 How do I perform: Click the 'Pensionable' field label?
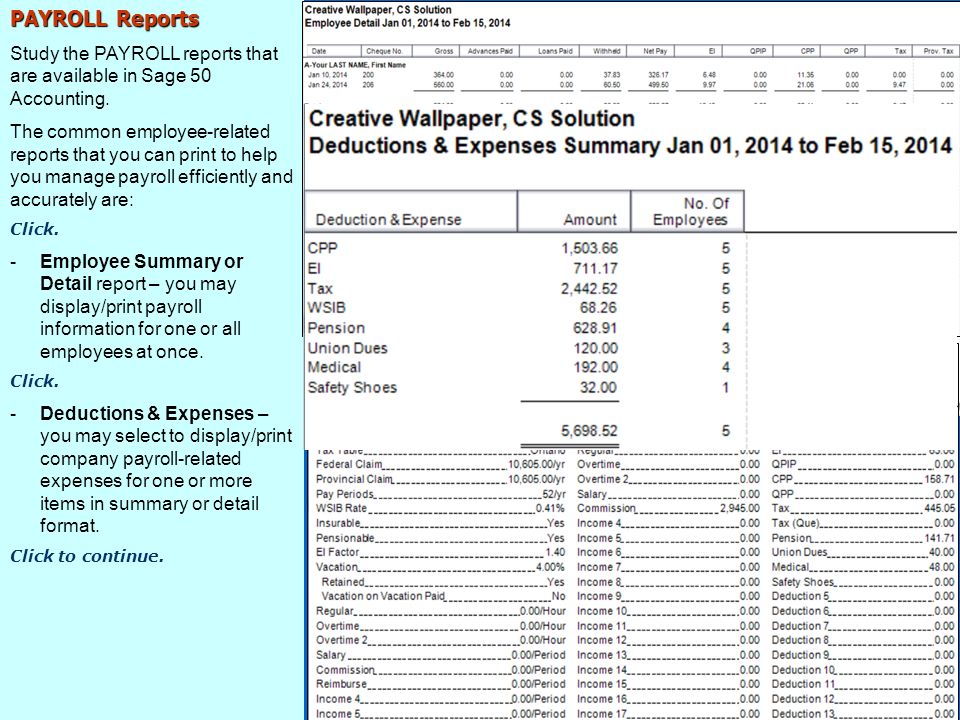(x=345, y=538)
